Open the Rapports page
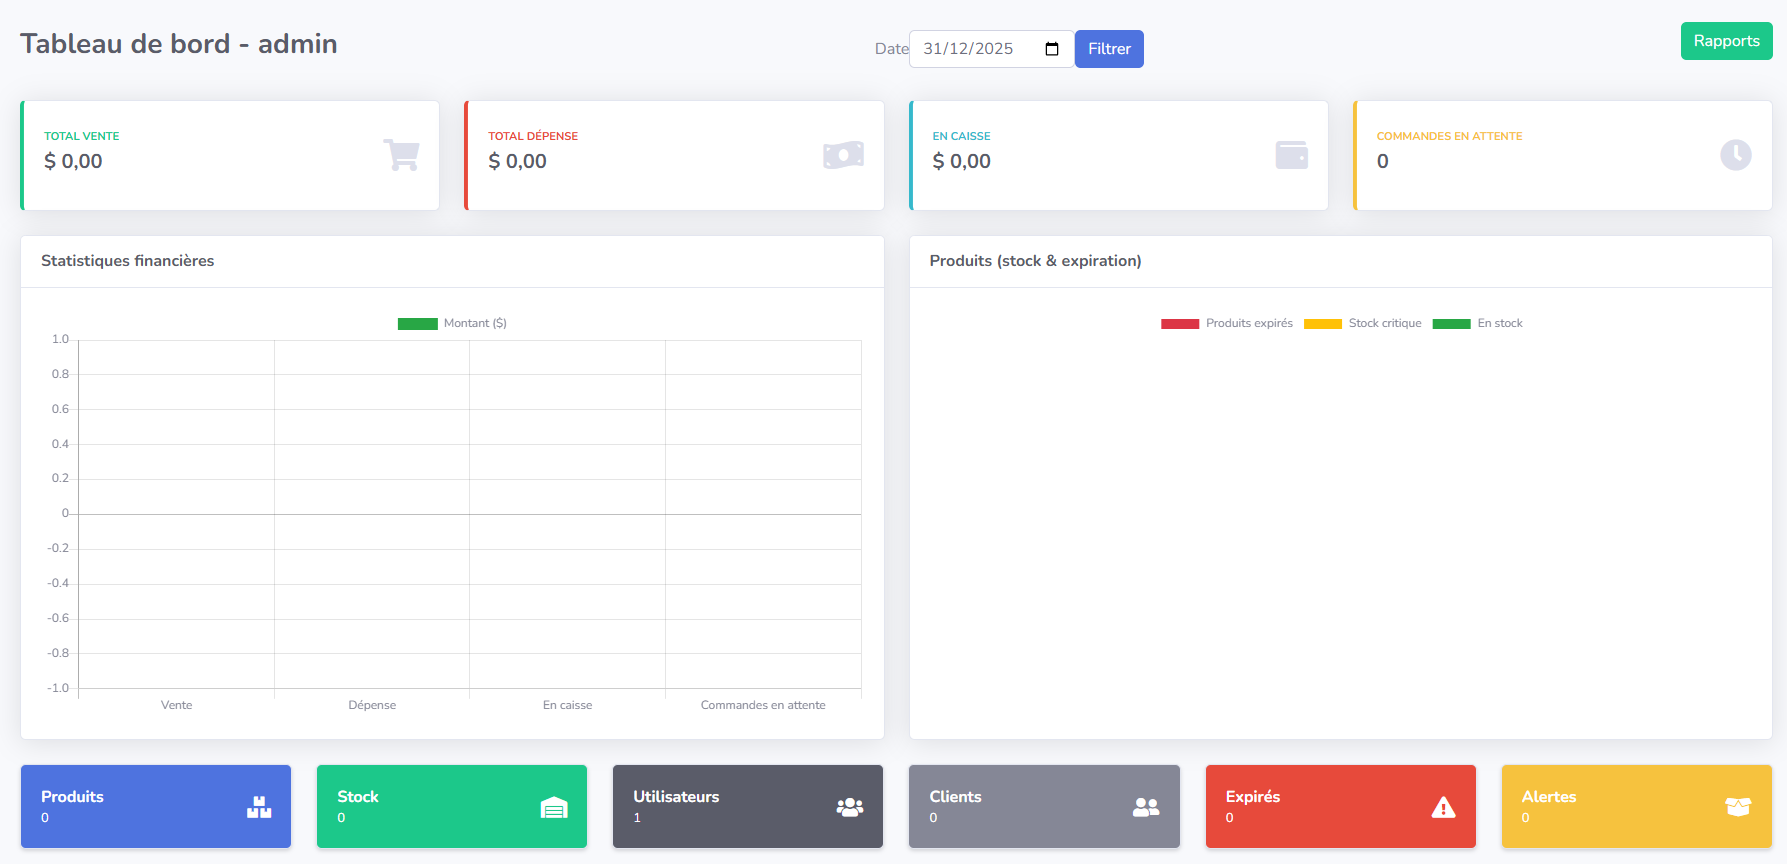 [x=1726, y=41]
